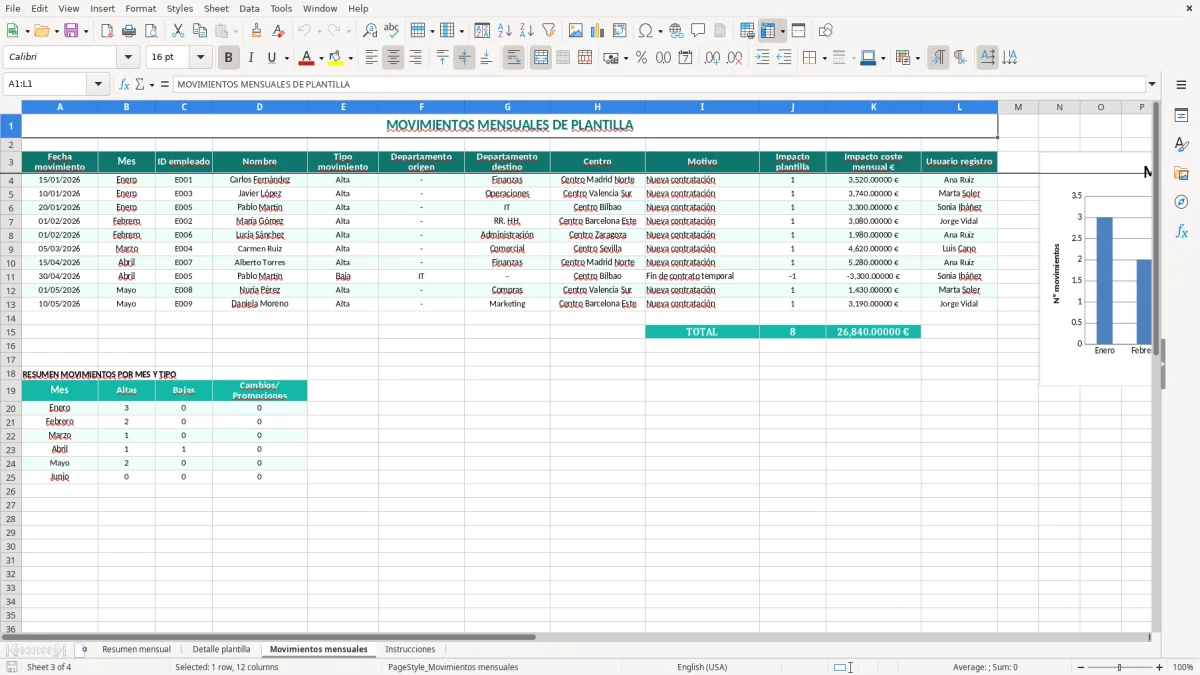1200x675 pixels.
Task: Click the Print icon
Action: point(129,31)
